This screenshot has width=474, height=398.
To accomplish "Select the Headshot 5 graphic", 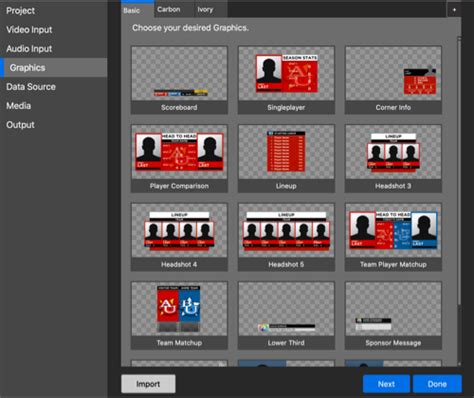I will pyautogui.click(x=286, y=237).
